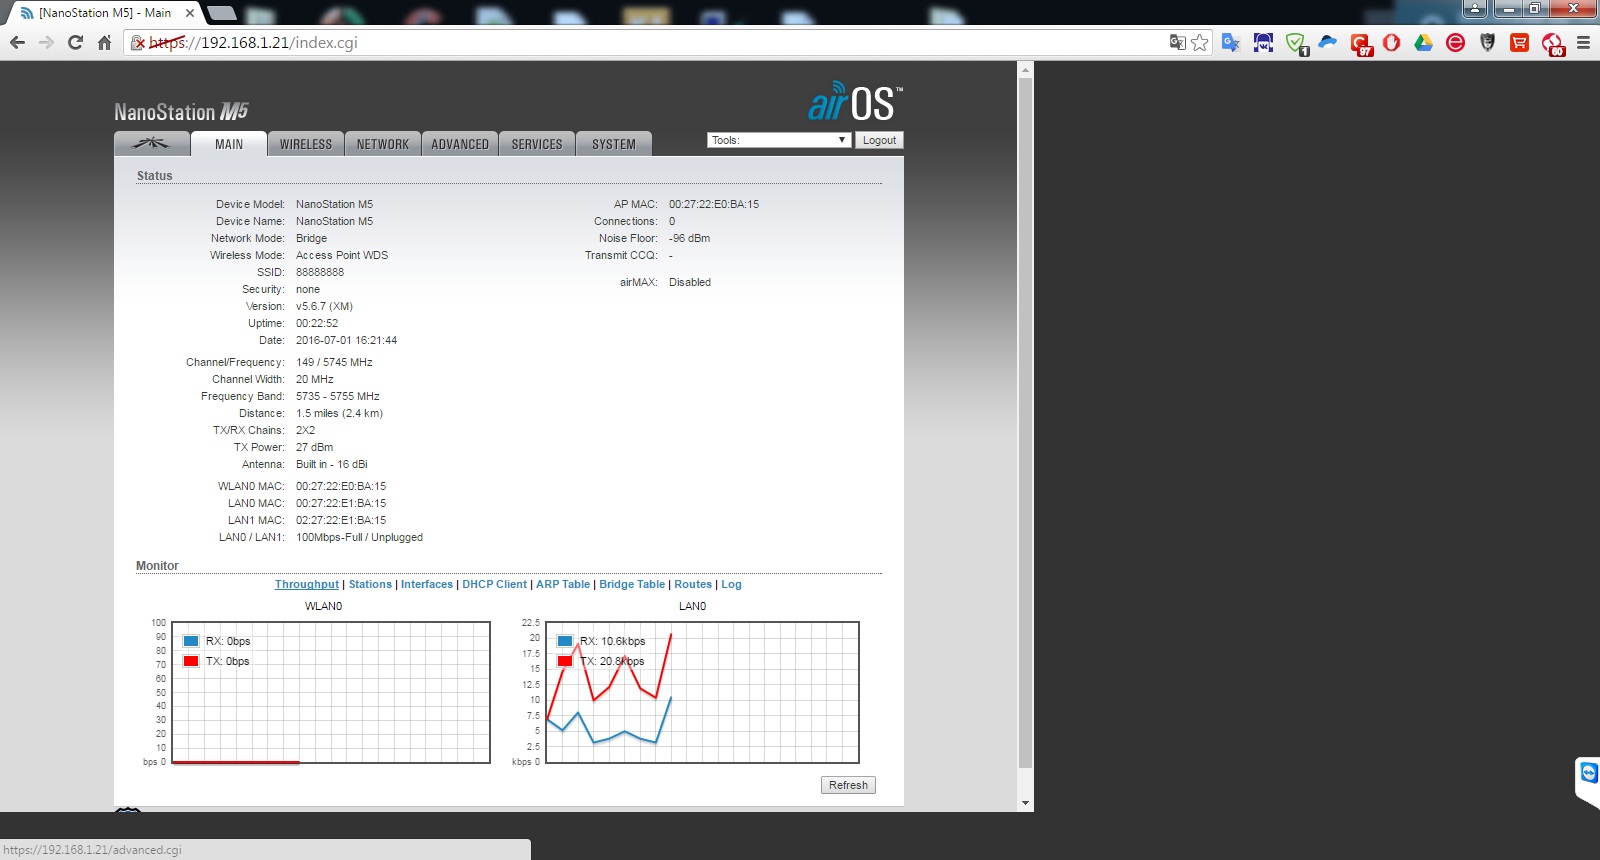The height and width of the screenshot is (860, 1600).
Task: Click LAN1 MAC value 02:27:22:E1:BA:15
Action: tap(341, 520)
